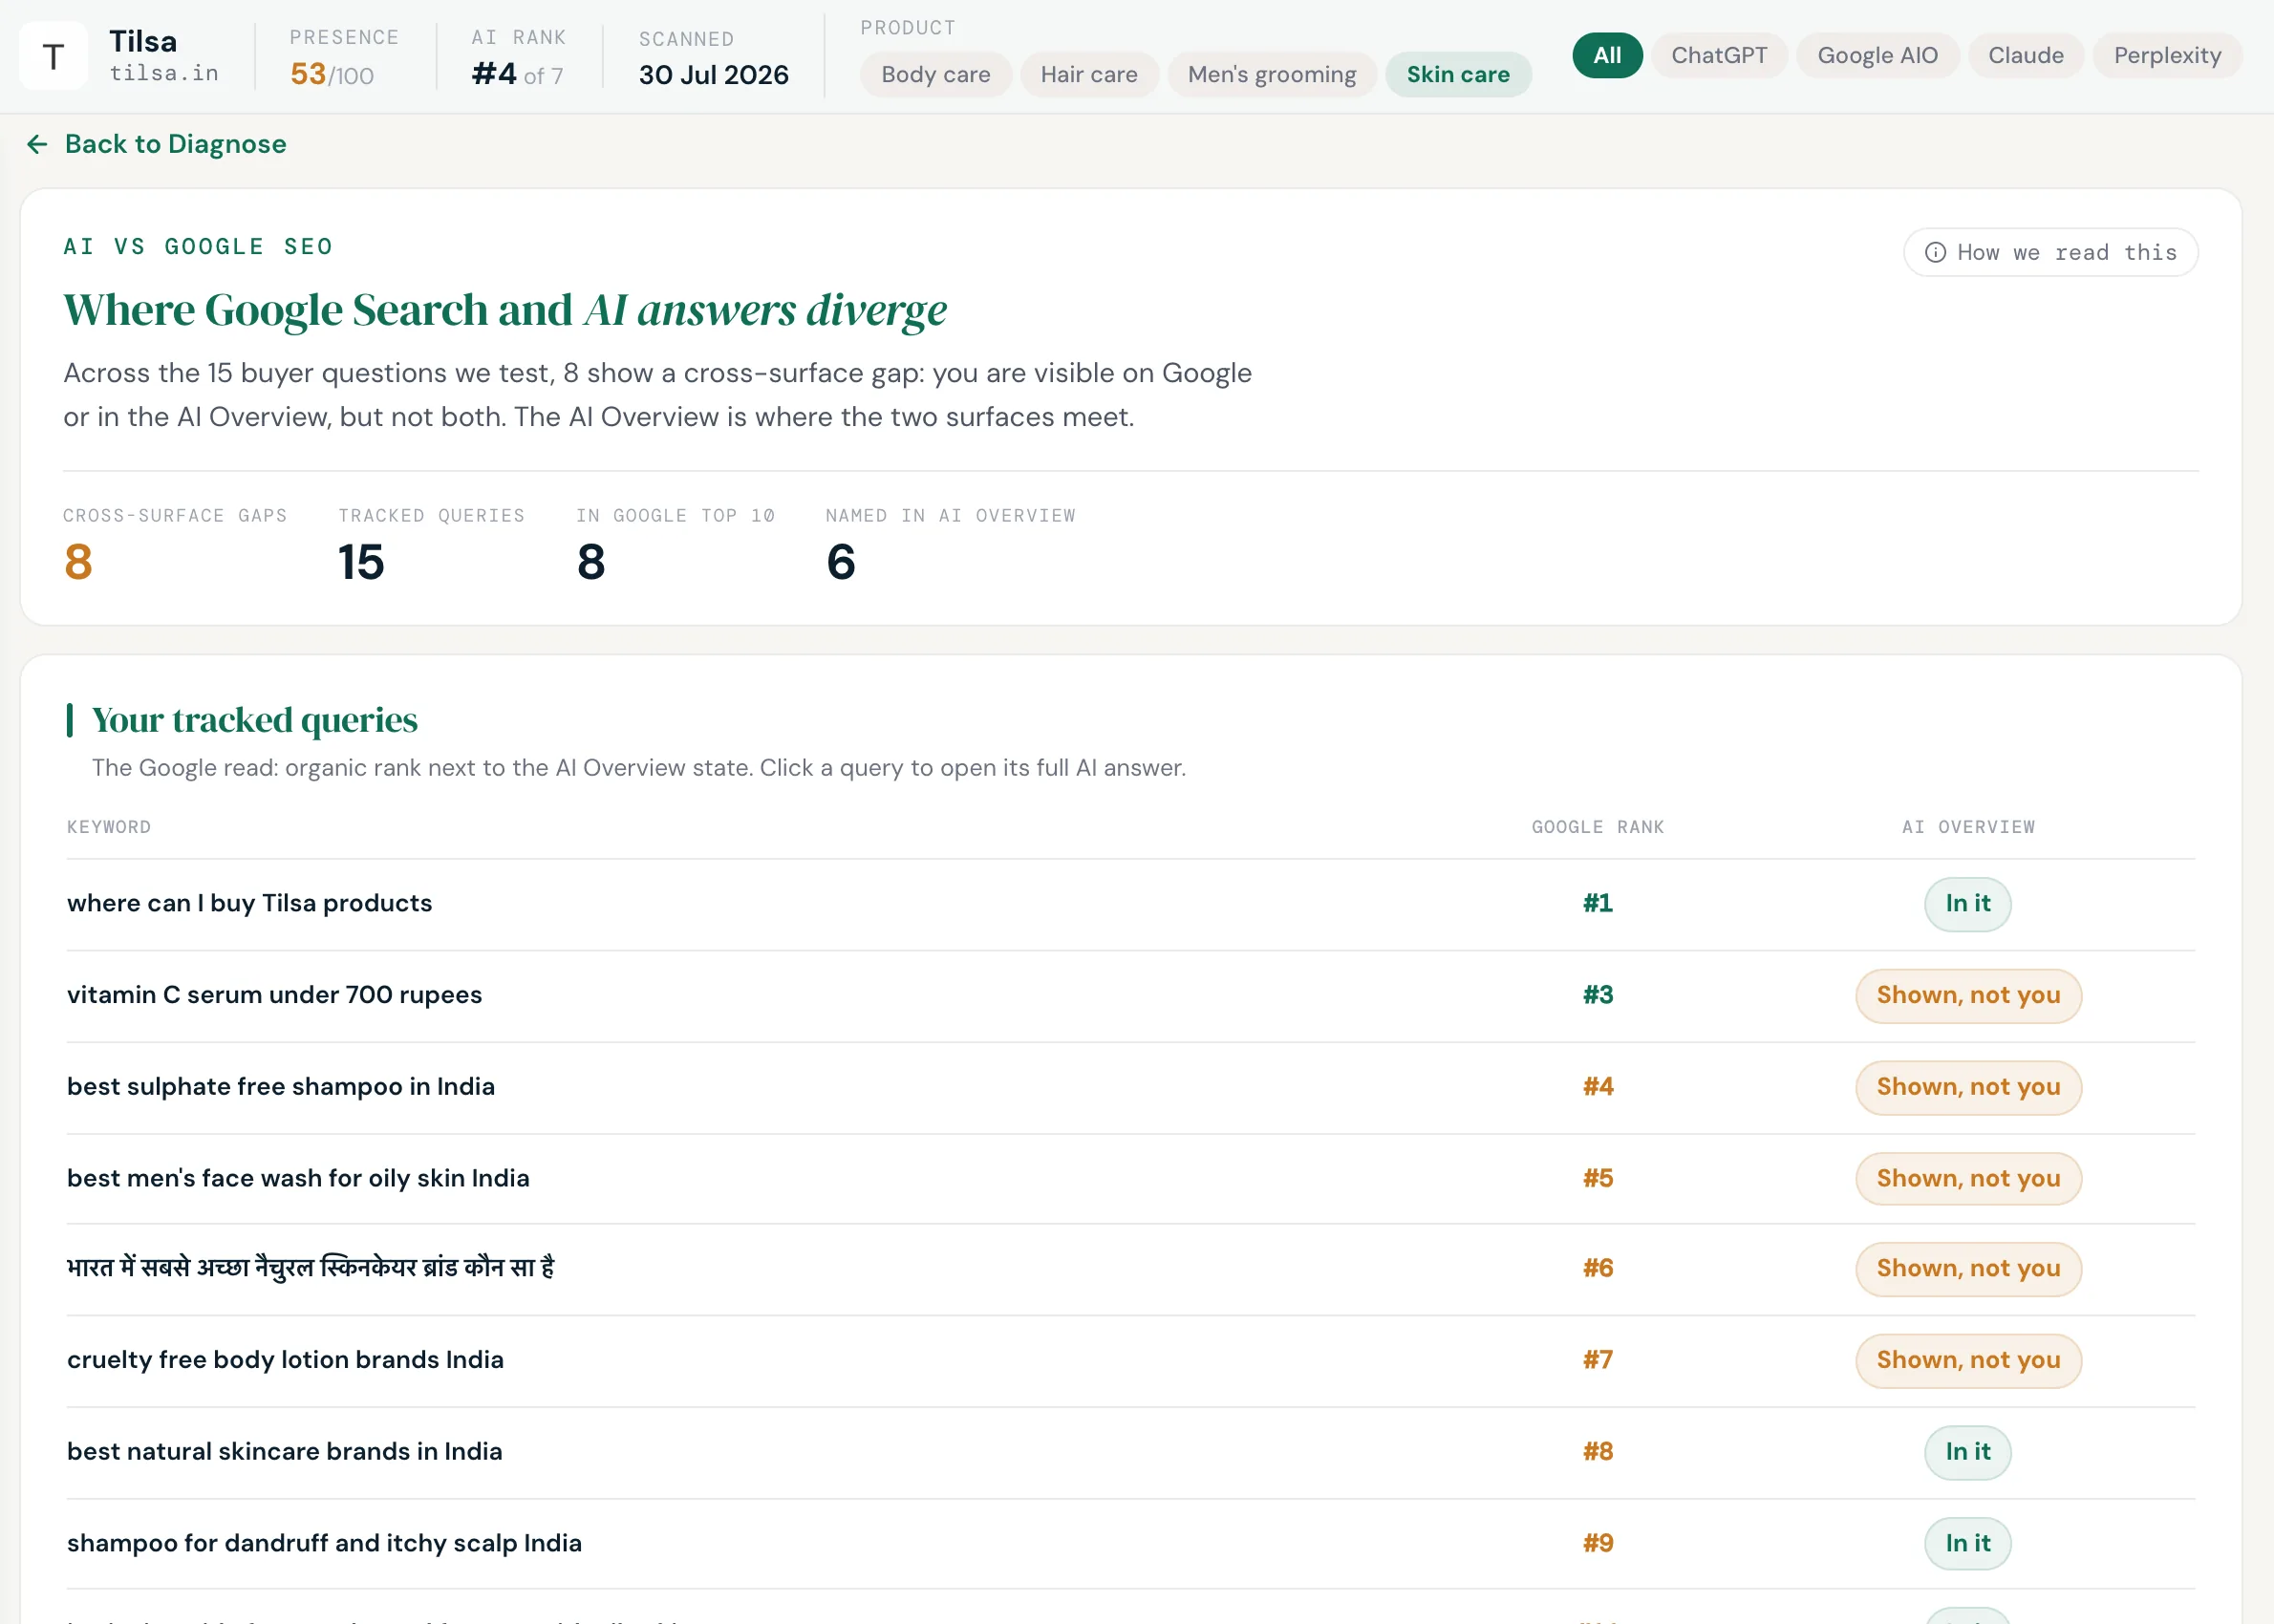Viewport: 2274px width, 1624px height.
Task: Click Google rank #7 cell
Action: coord(1597,1361)
